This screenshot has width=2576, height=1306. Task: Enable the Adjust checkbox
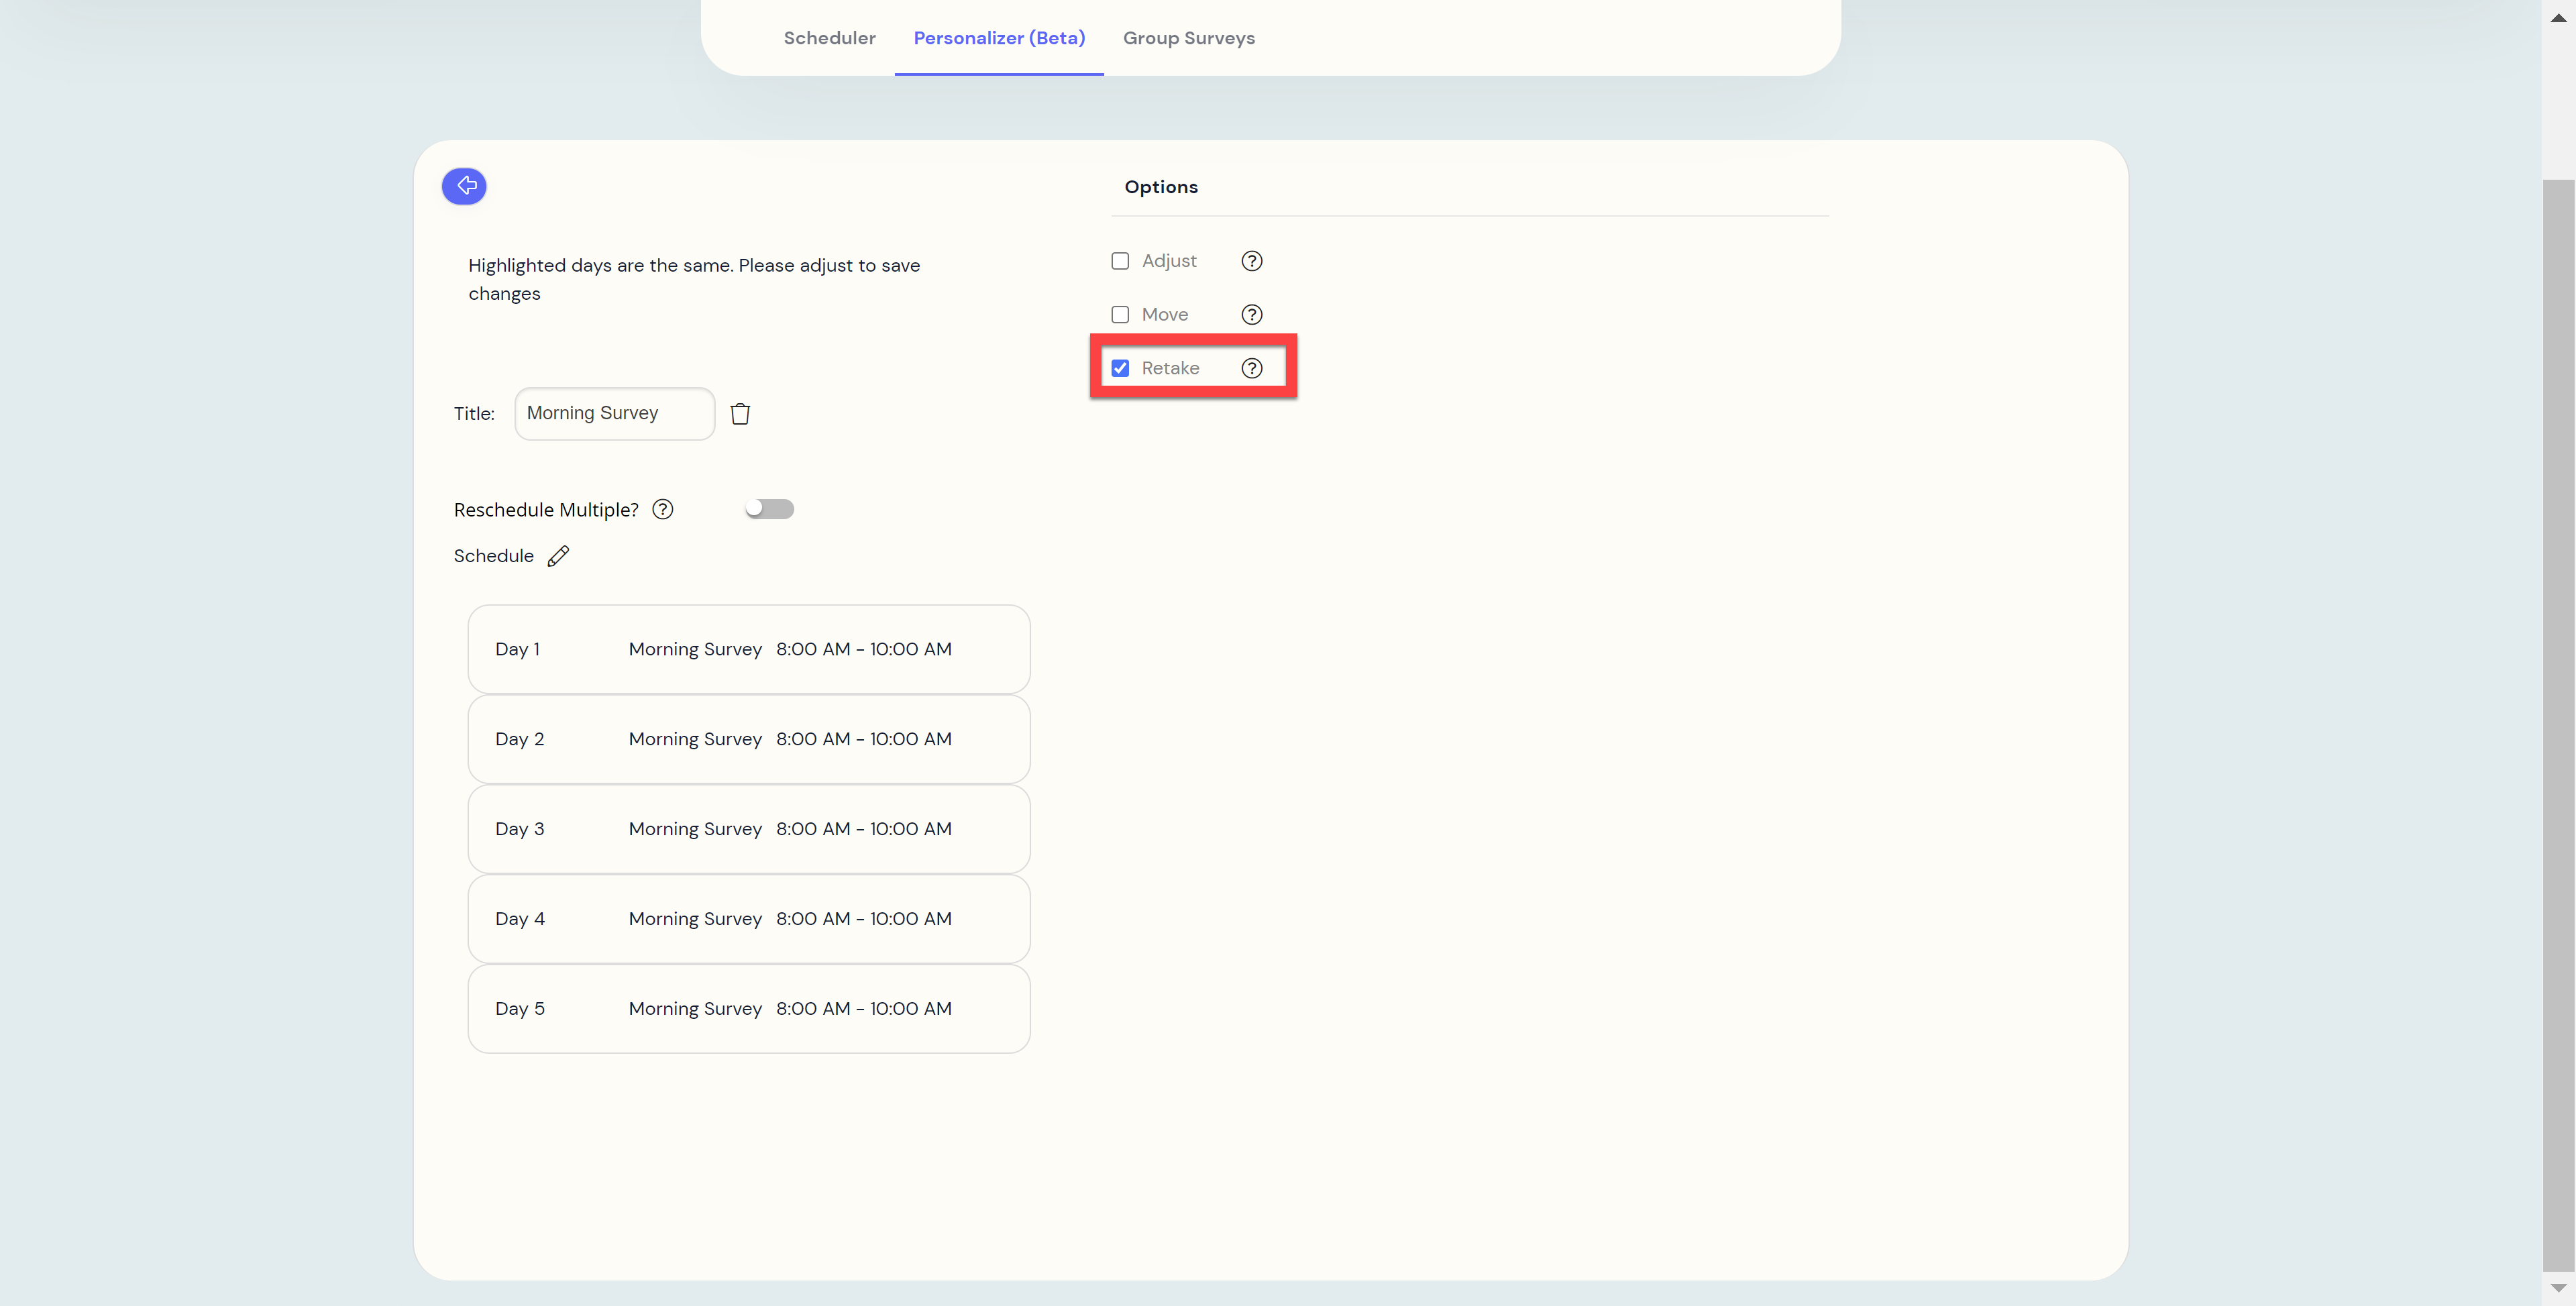(1120, 261)
